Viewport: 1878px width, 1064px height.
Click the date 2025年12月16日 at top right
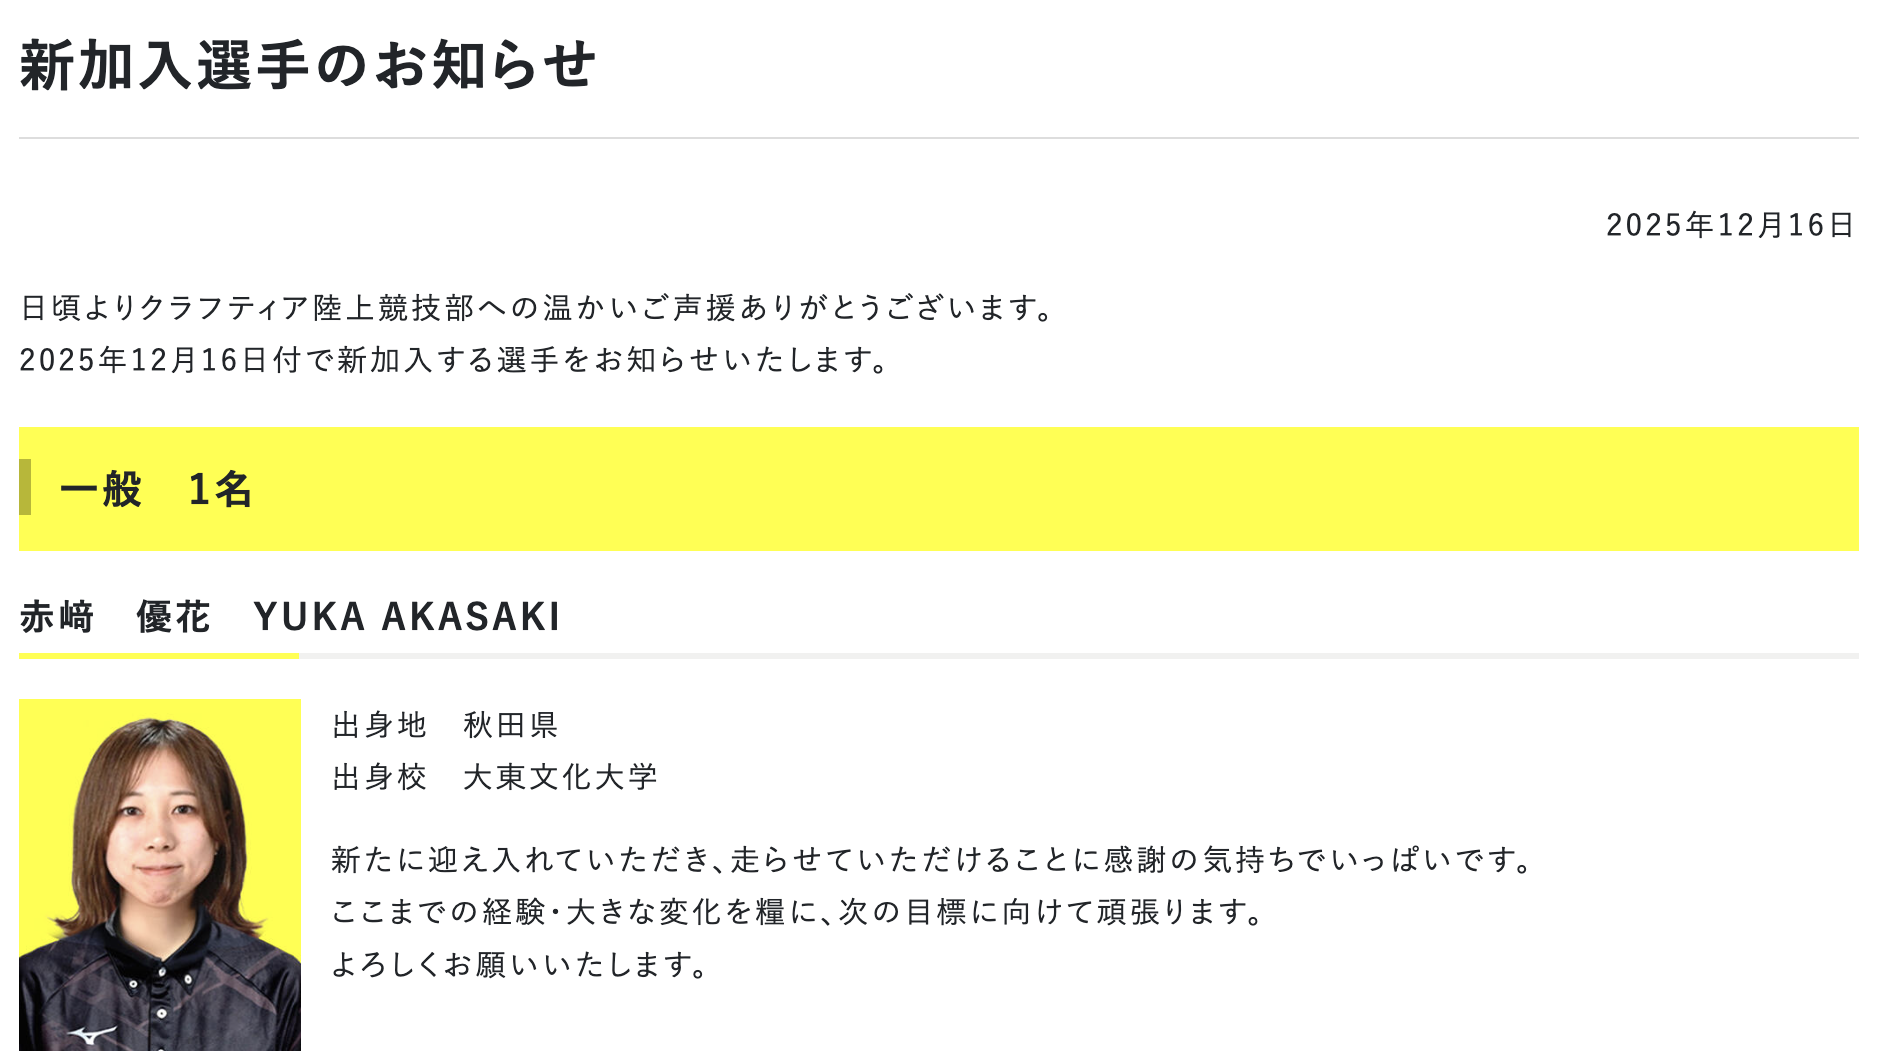1730,225
